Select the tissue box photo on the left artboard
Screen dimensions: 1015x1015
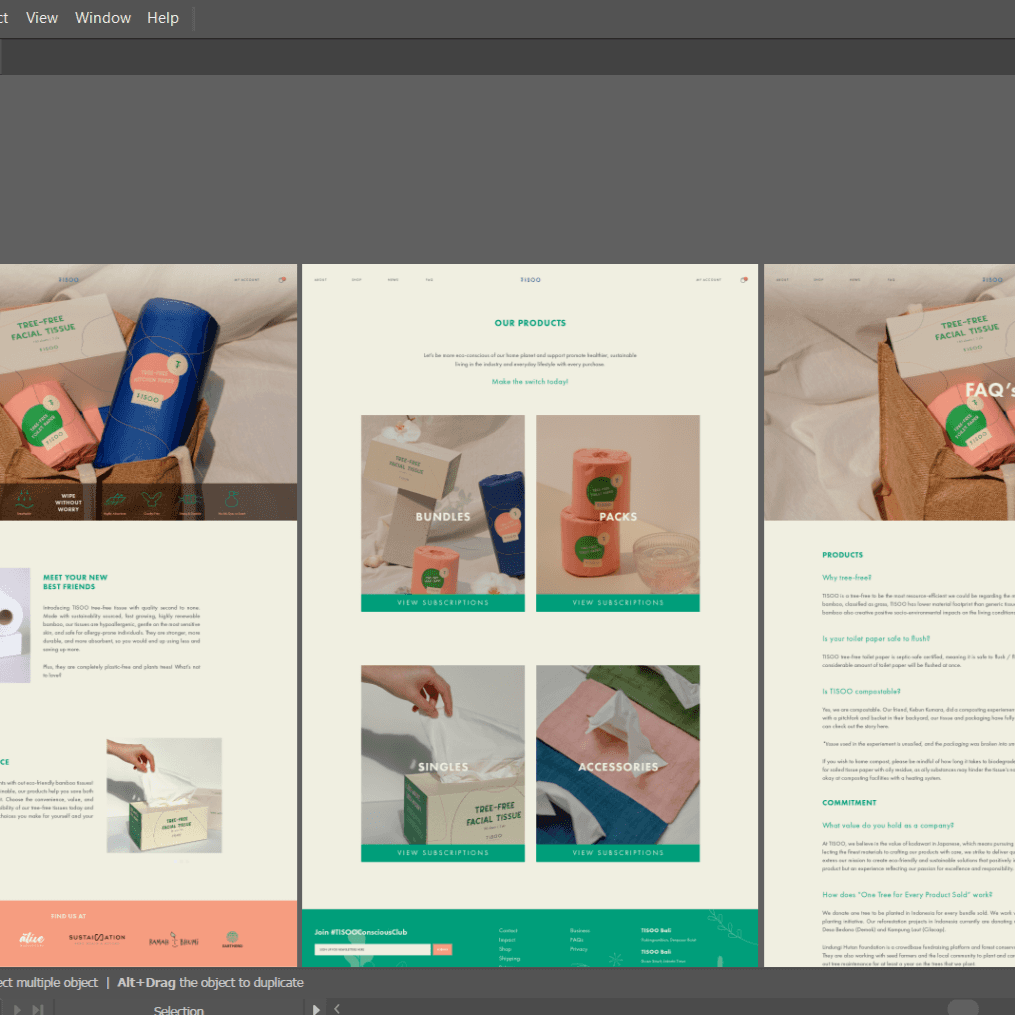tap(164, 796)
